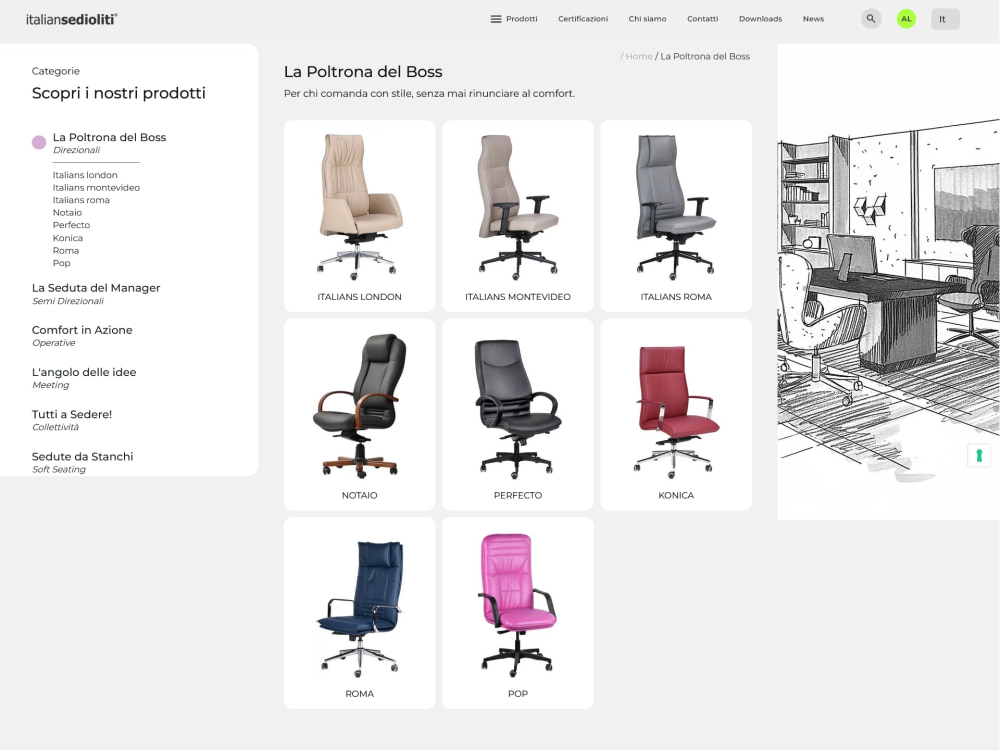
Task: Click the NOTAIO card label
Action: coord(359,495)
